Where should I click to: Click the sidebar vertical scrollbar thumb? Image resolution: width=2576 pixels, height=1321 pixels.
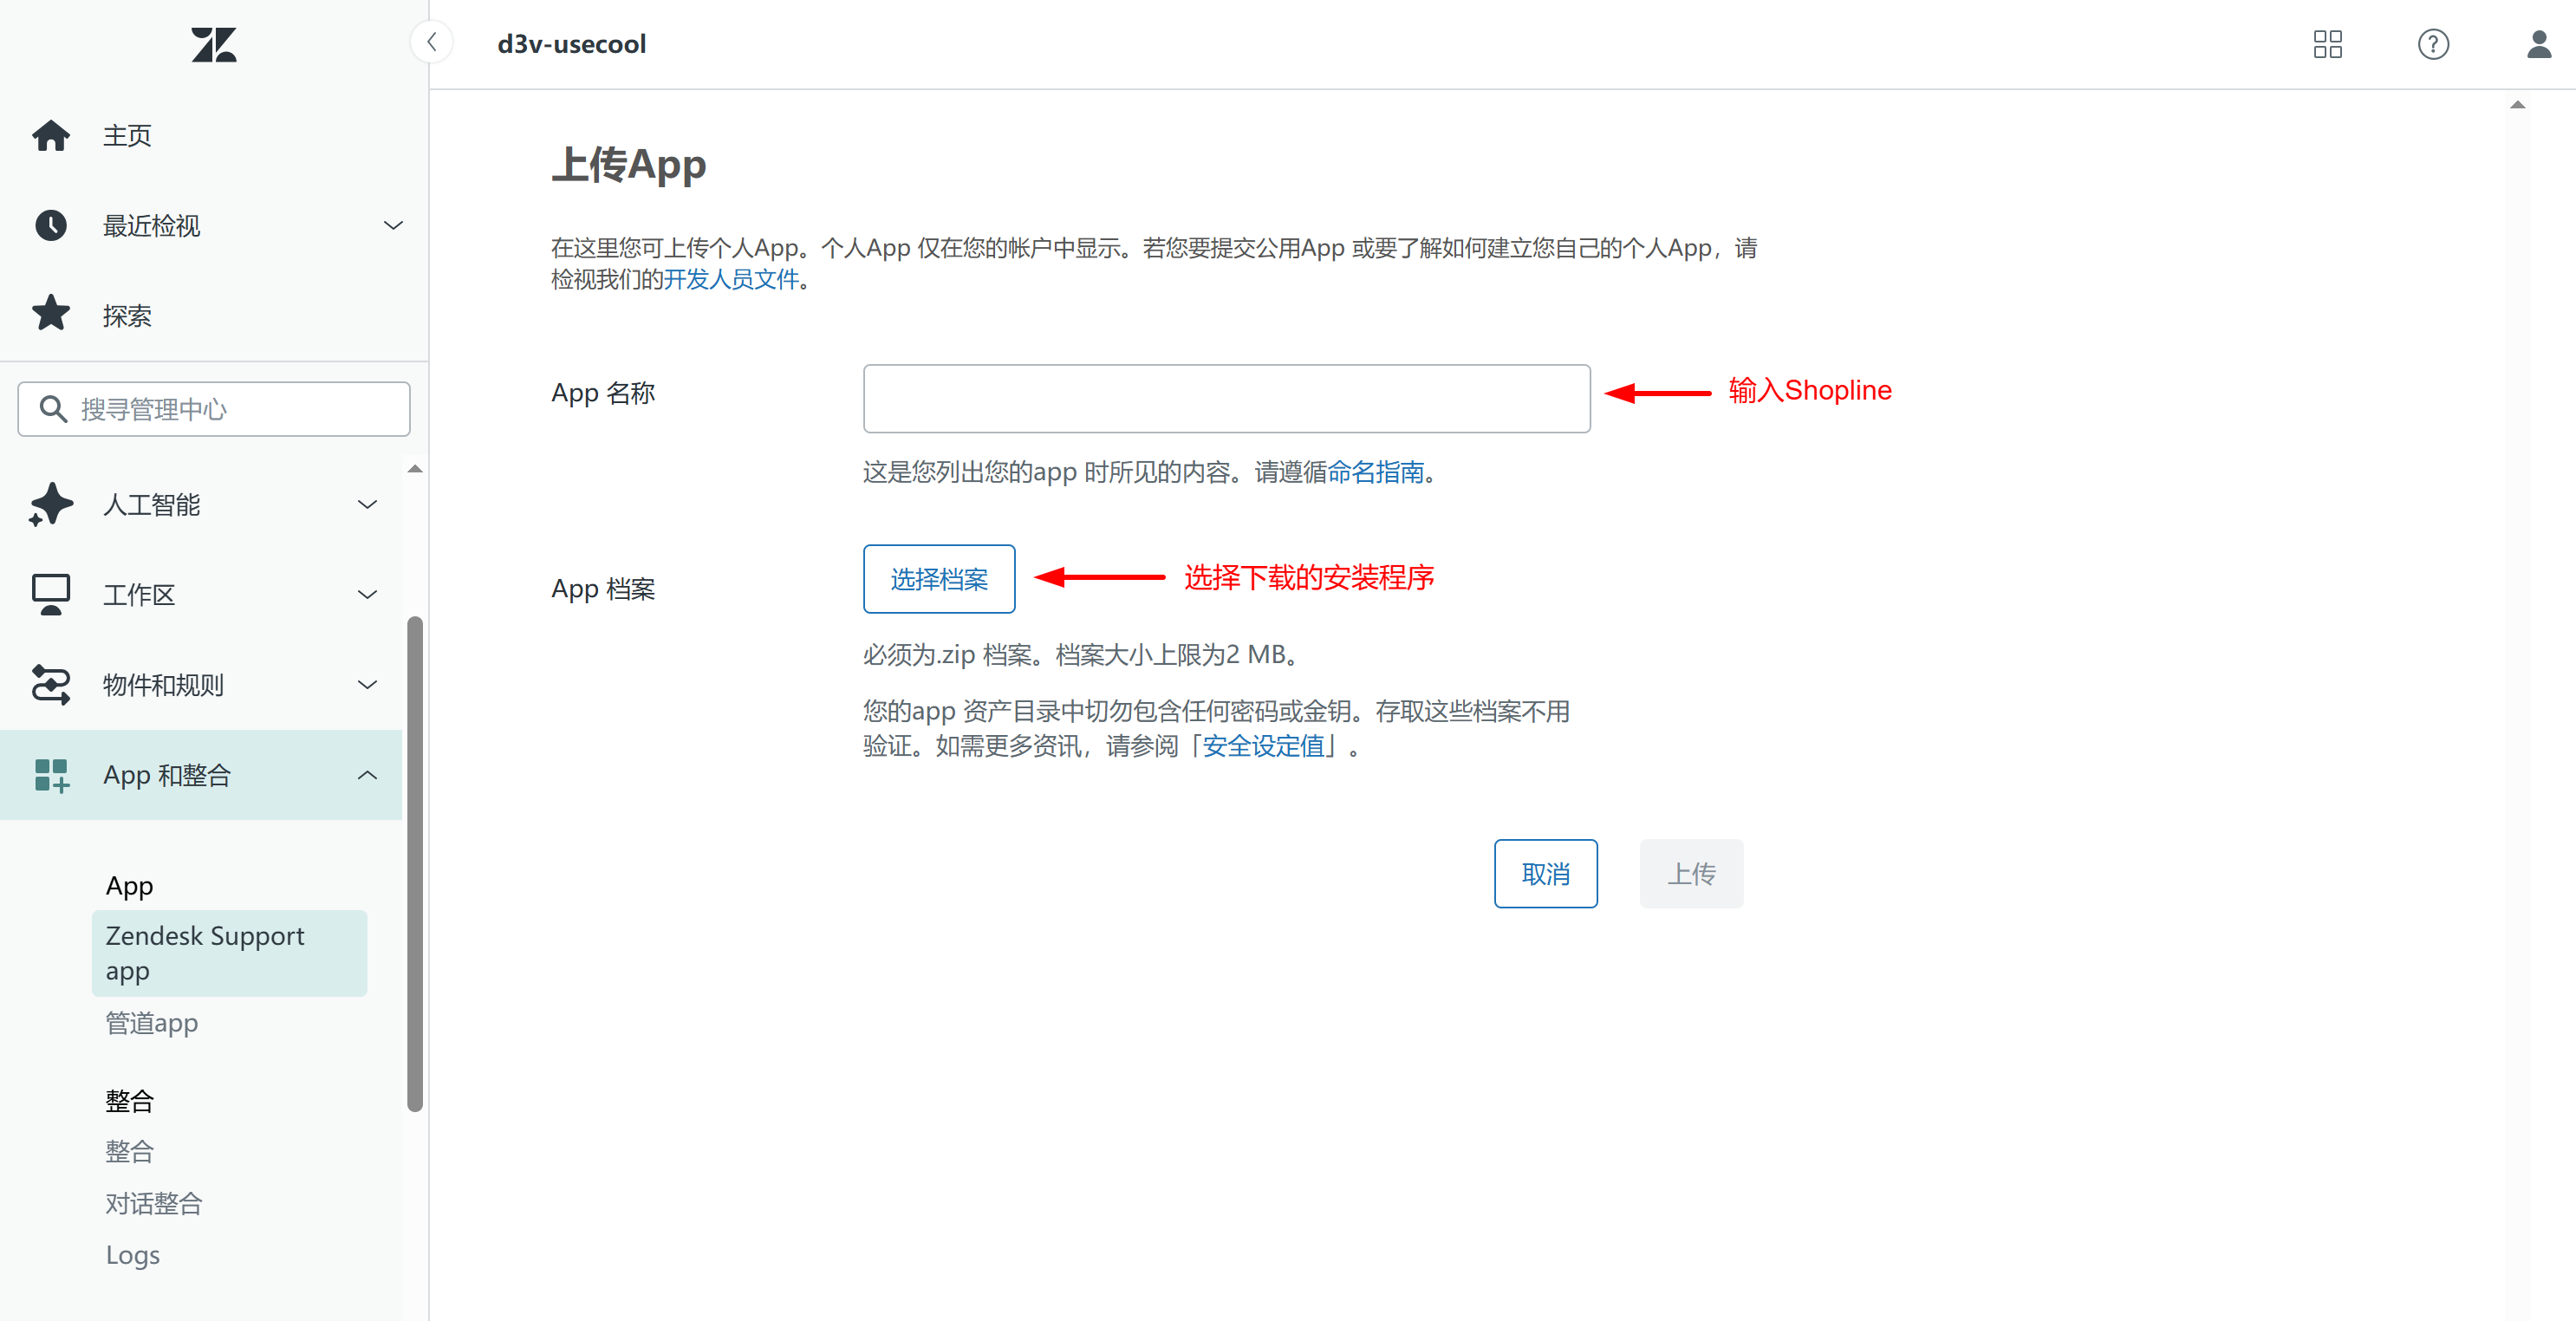(415, 864)
